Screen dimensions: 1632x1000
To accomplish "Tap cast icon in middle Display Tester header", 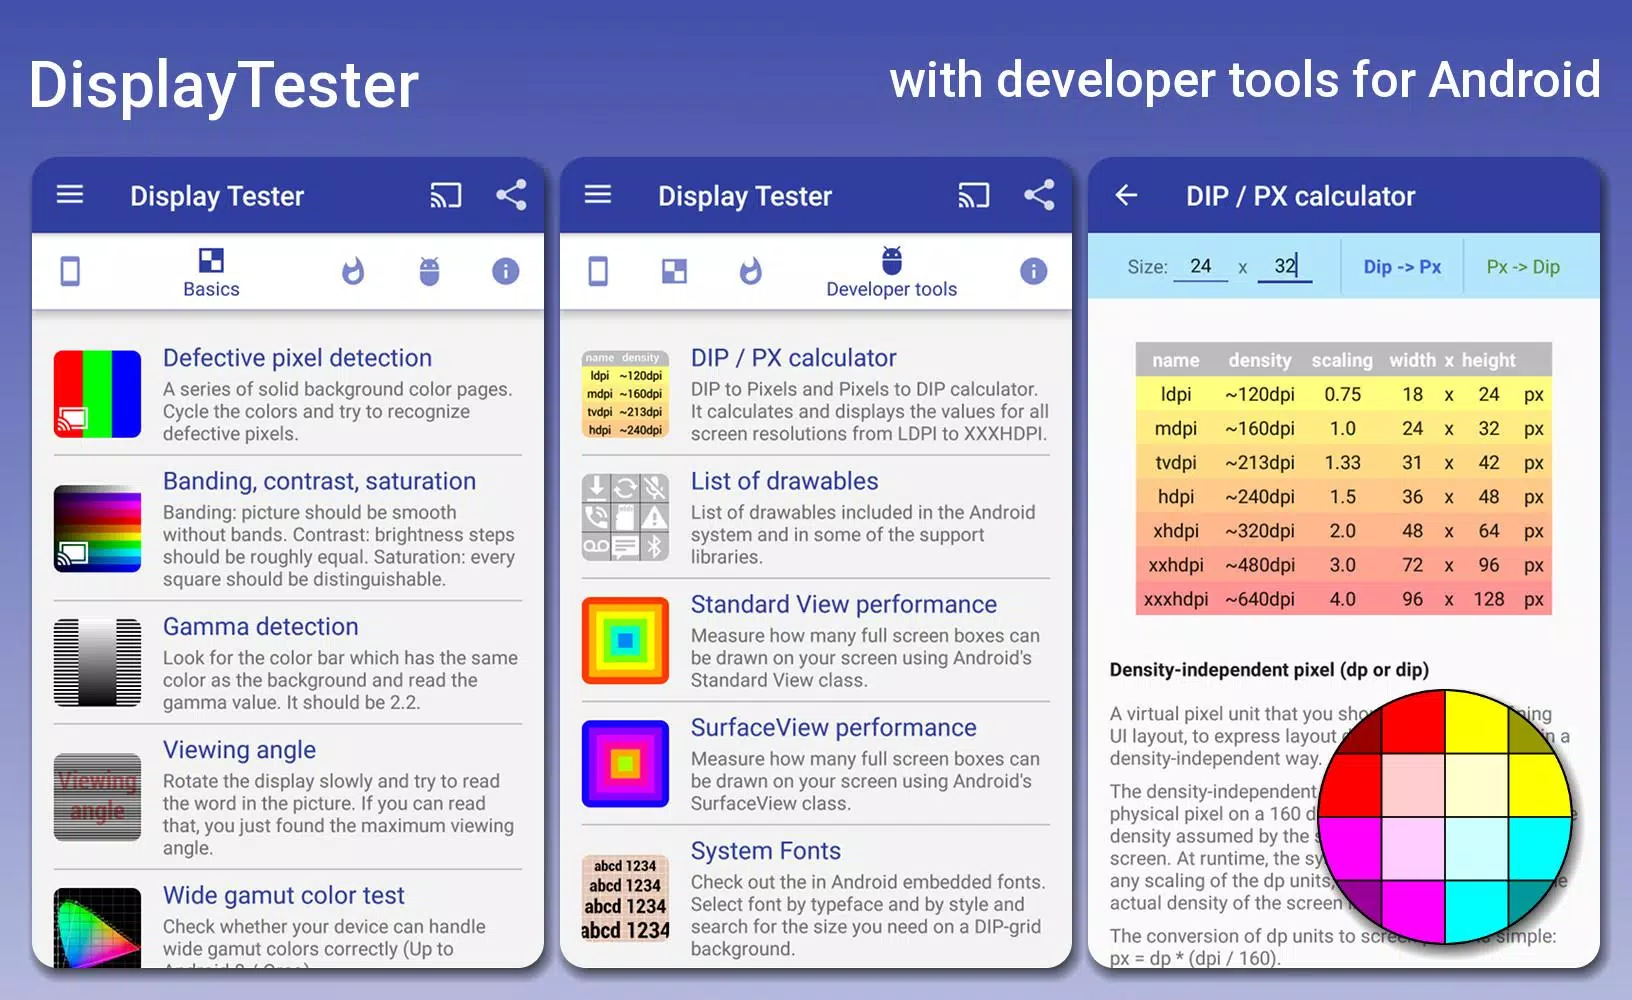I will pos(973,195).
